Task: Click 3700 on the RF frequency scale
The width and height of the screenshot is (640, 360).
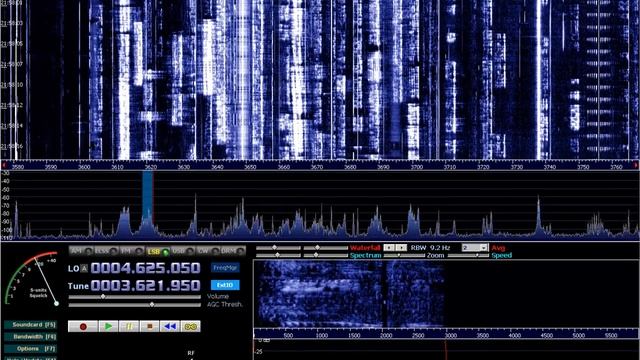Action: coord(417,167)
